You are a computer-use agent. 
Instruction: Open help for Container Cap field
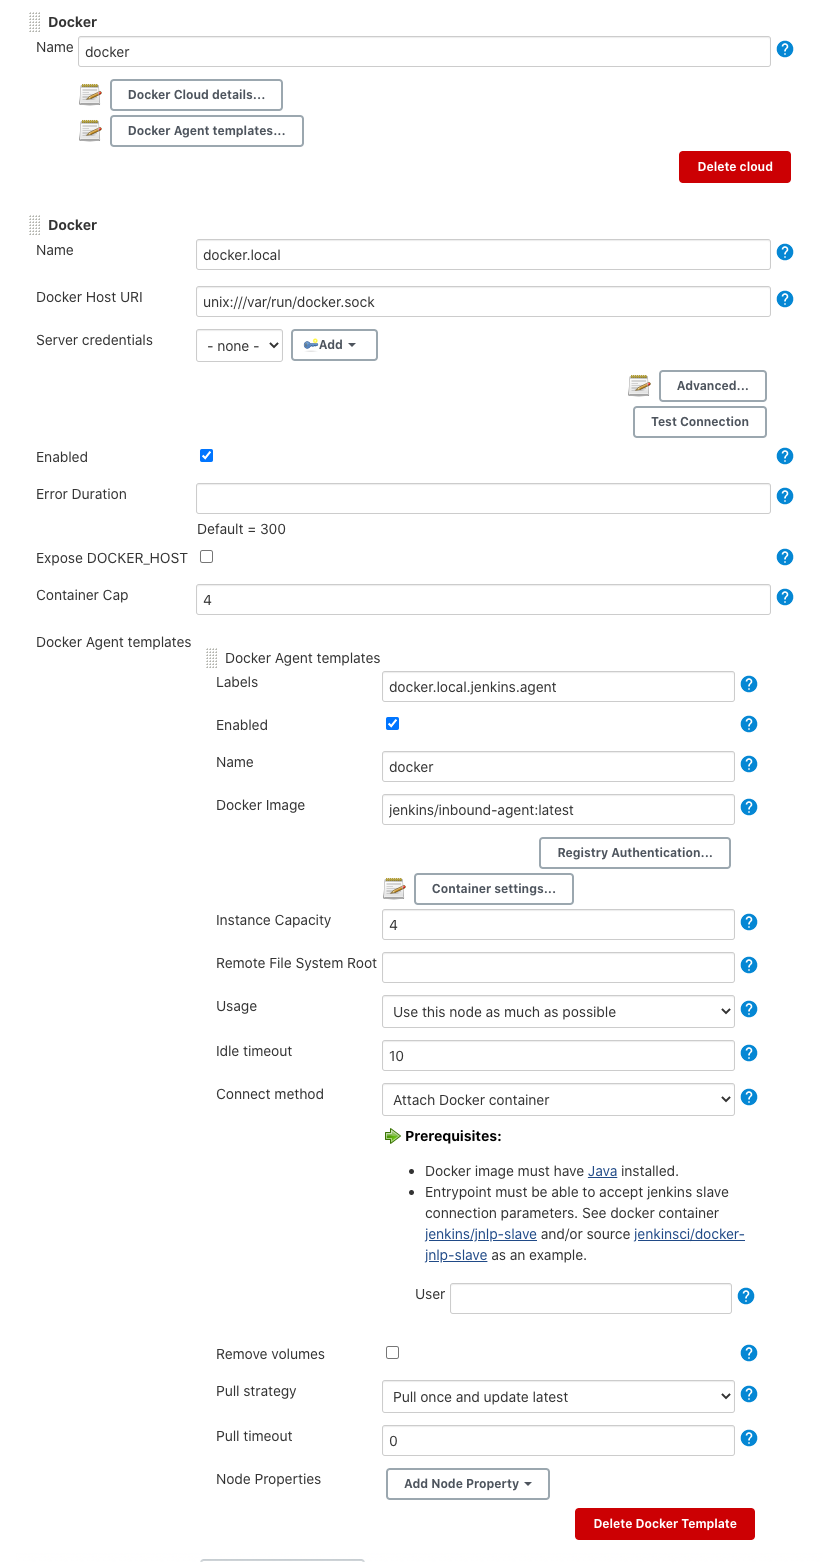point(785,597)
